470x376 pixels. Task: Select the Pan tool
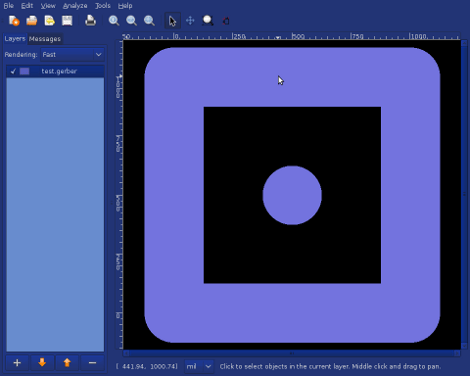click(190, 21)
